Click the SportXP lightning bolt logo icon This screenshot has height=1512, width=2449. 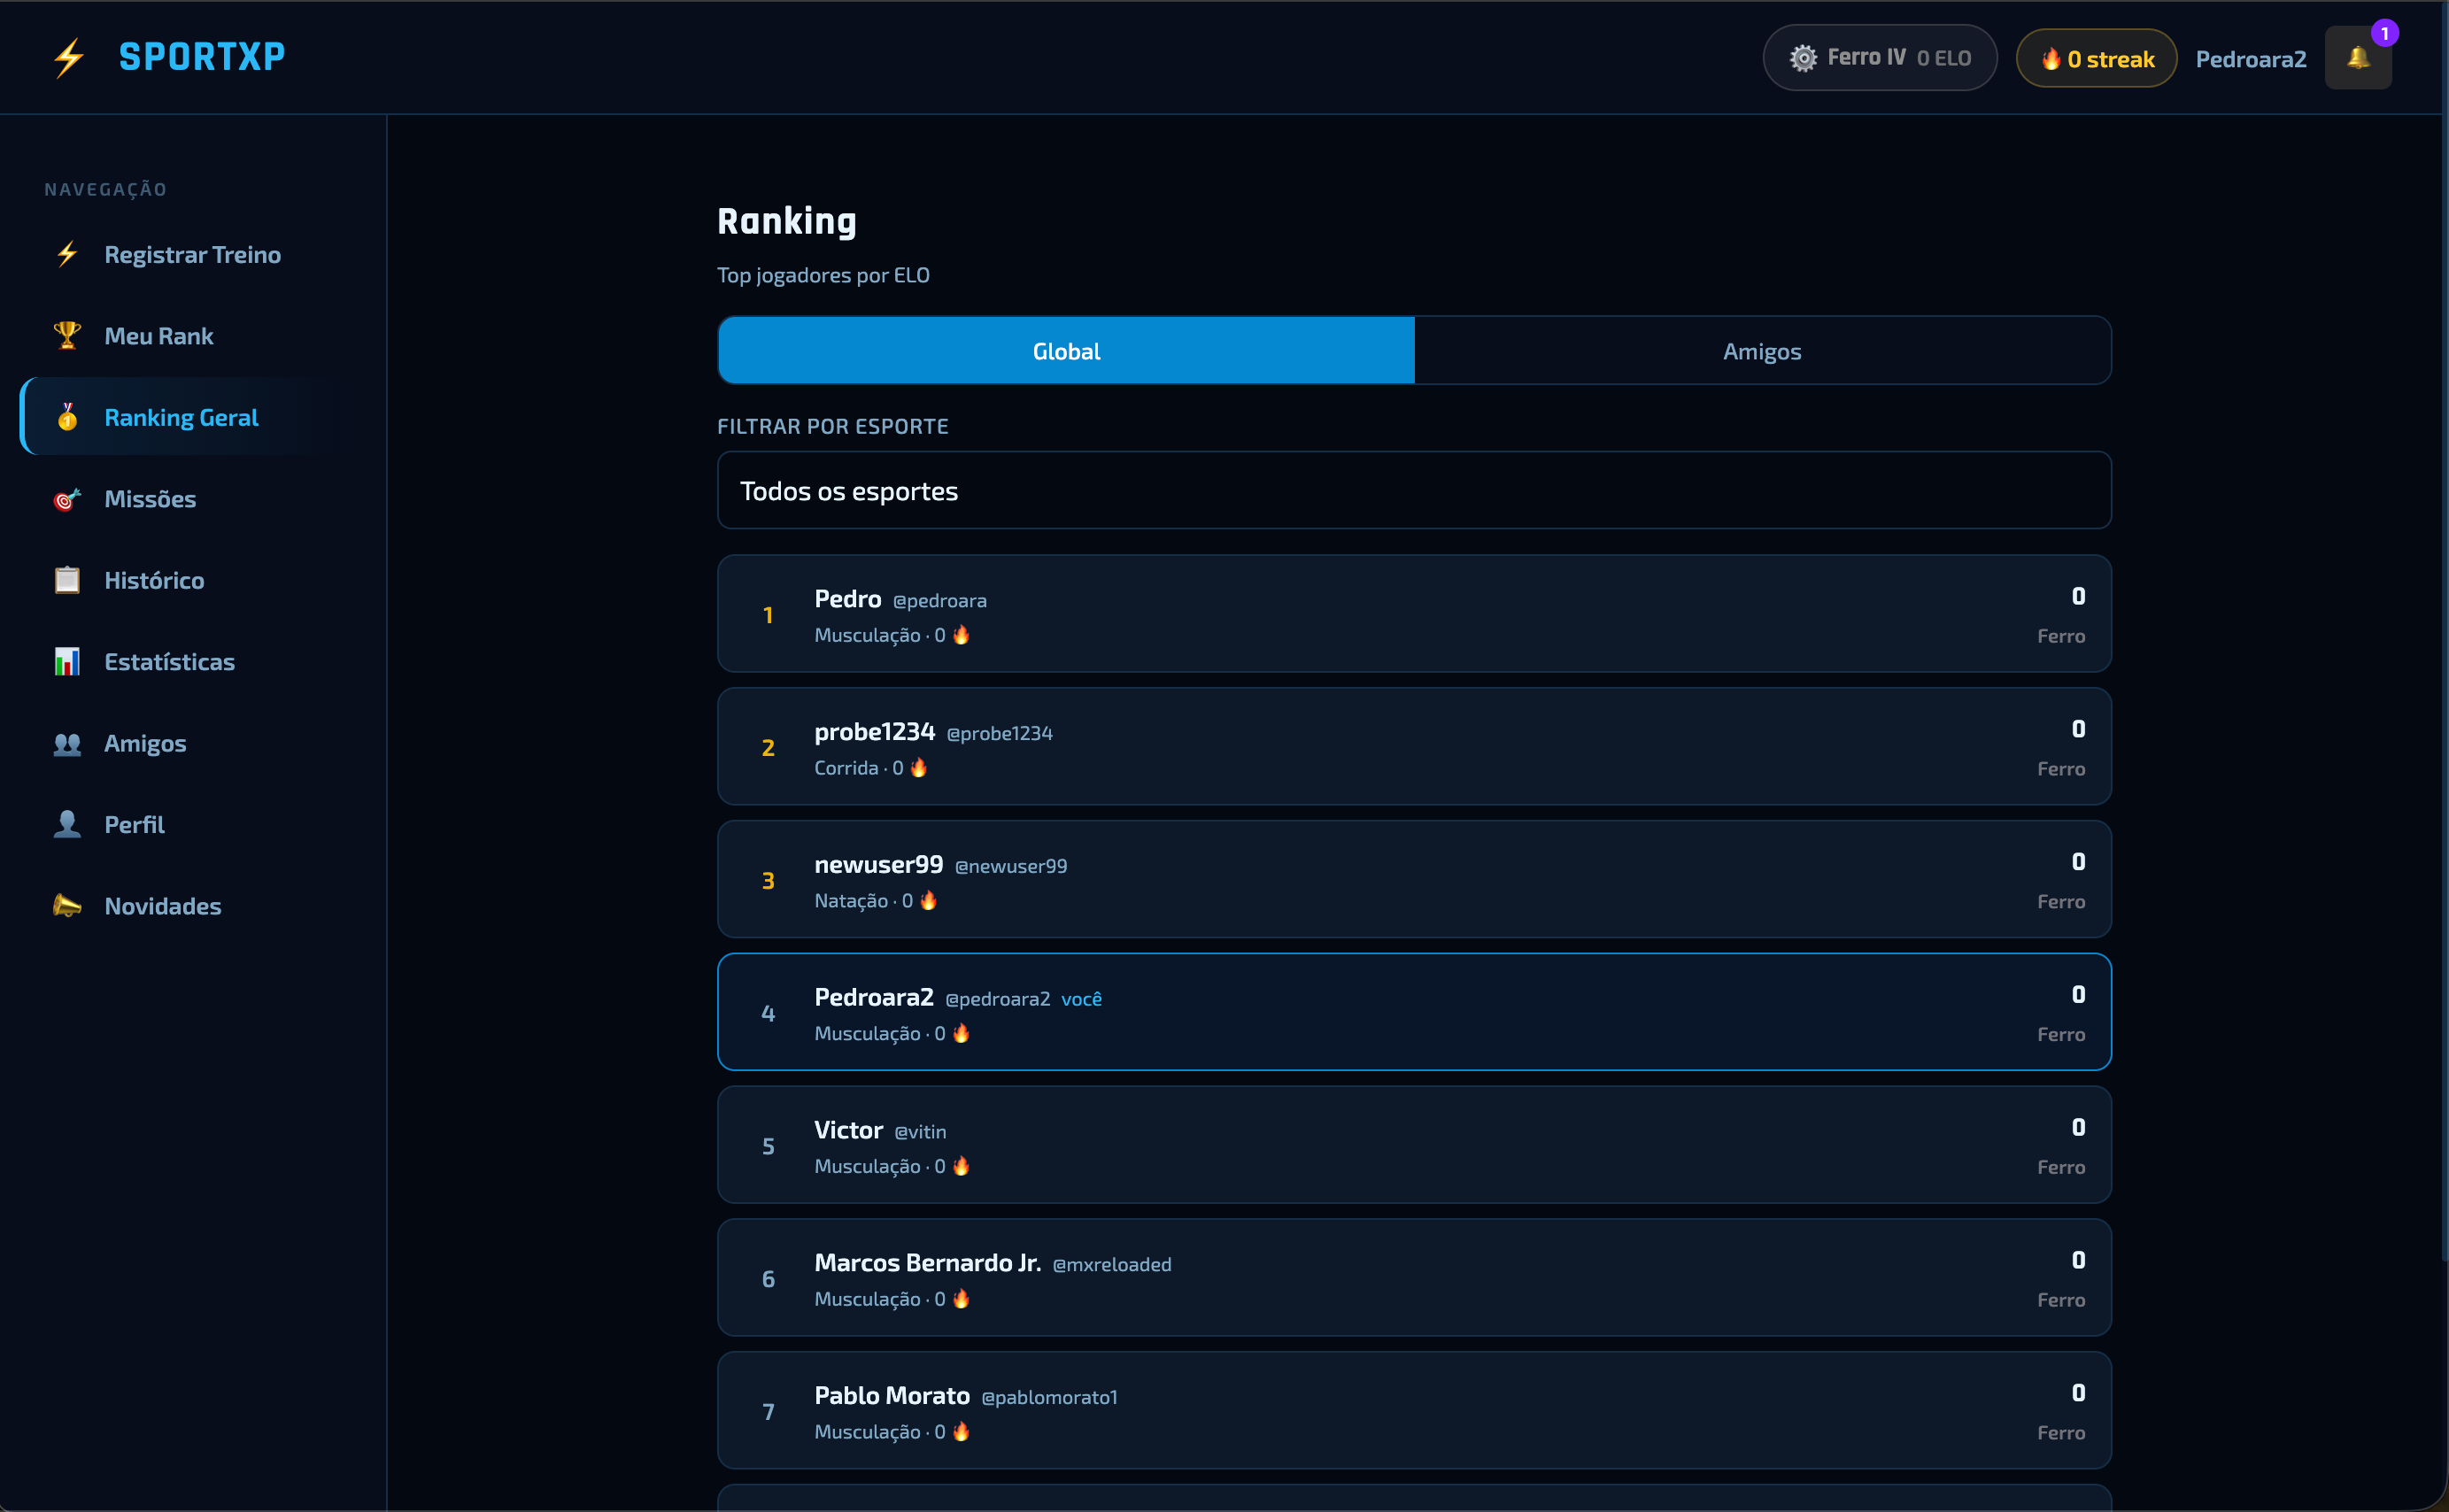tap(68, 57)
